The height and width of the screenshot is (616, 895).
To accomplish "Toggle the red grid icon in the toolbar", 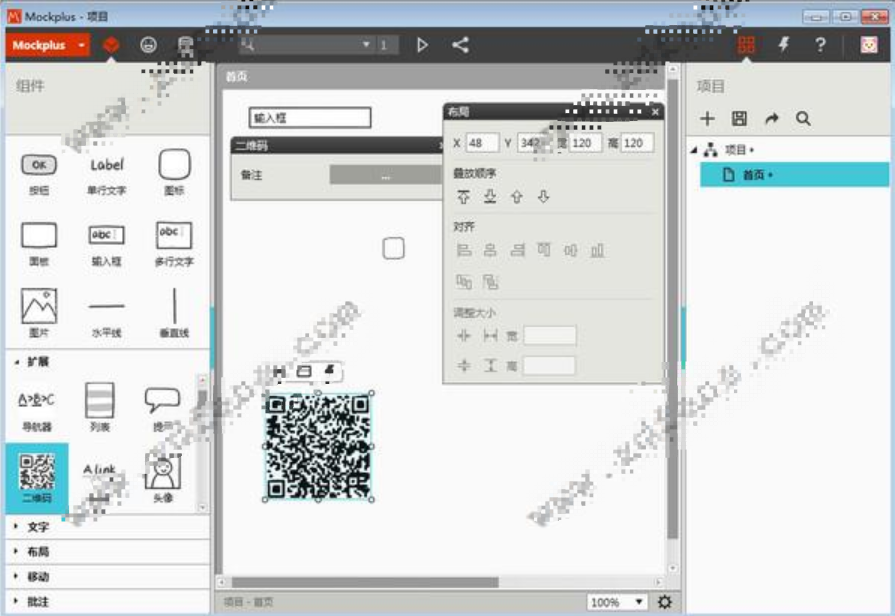I will (x=746, y=45).
